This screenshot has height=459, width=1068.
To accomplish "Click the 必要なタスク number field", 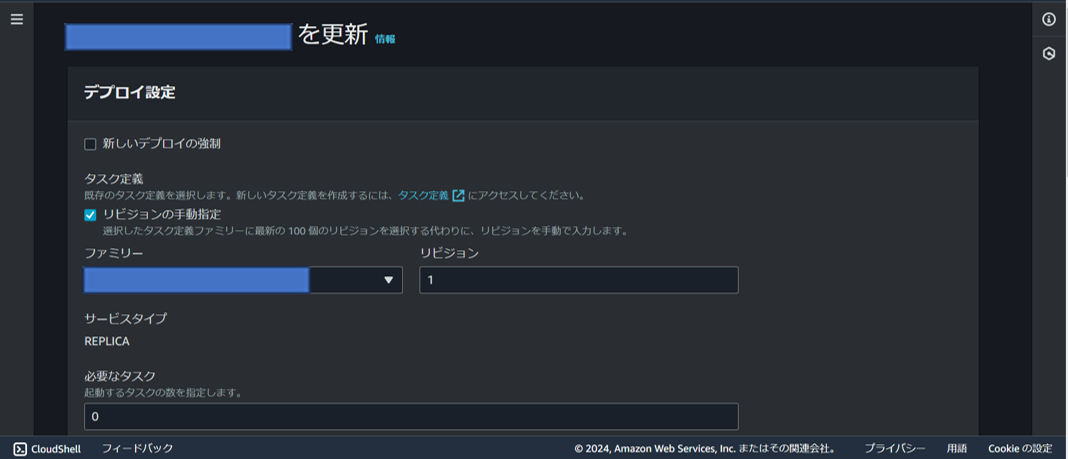I will (x=411, y=417).
